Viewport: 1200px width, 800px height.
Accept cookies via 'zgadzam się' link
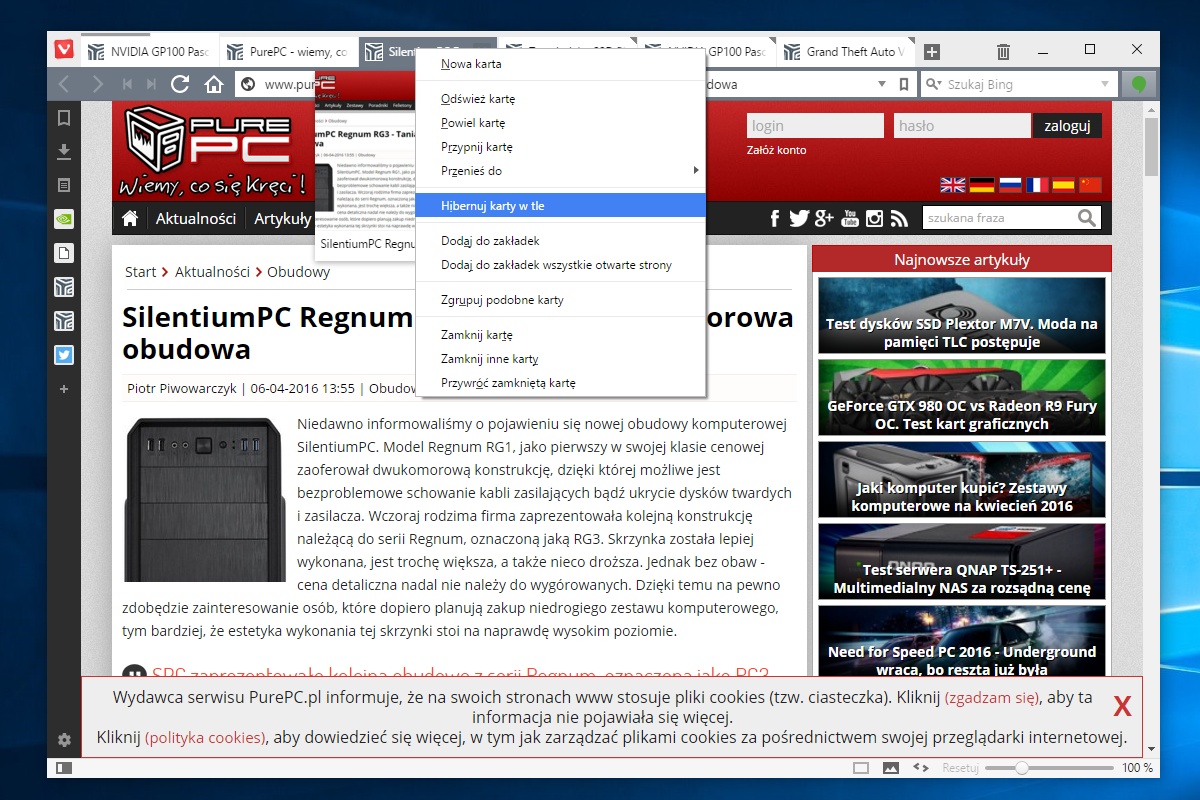992,698
